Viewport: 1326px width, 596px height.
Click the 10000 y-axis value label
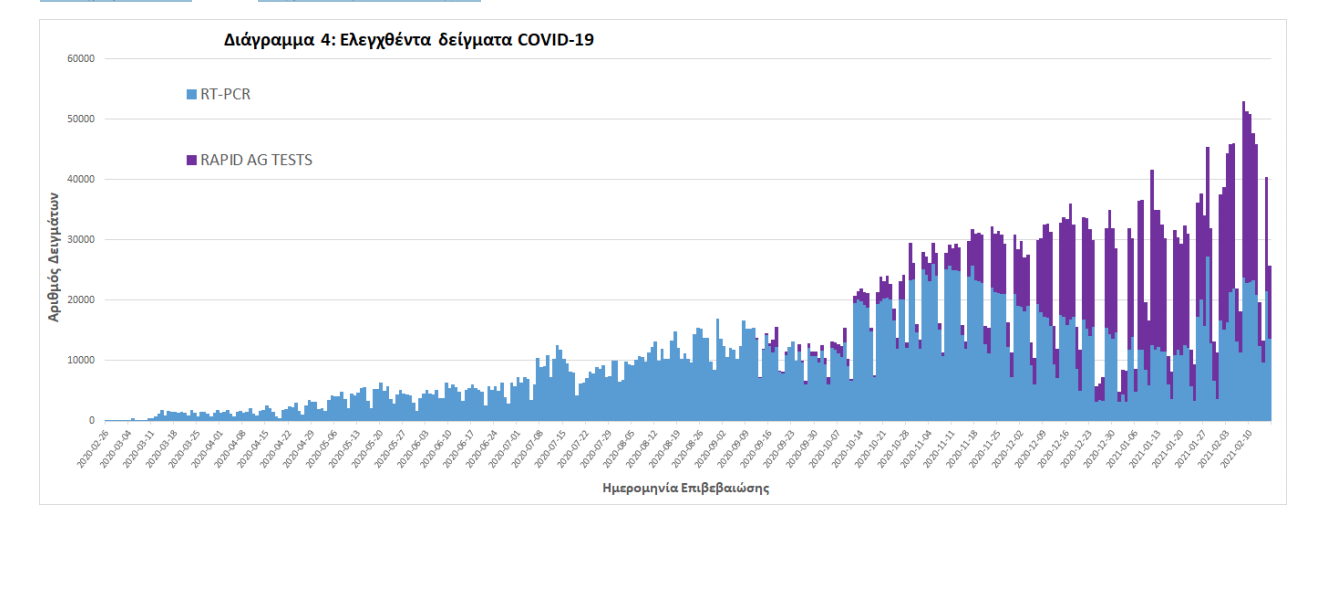point(80,360)
